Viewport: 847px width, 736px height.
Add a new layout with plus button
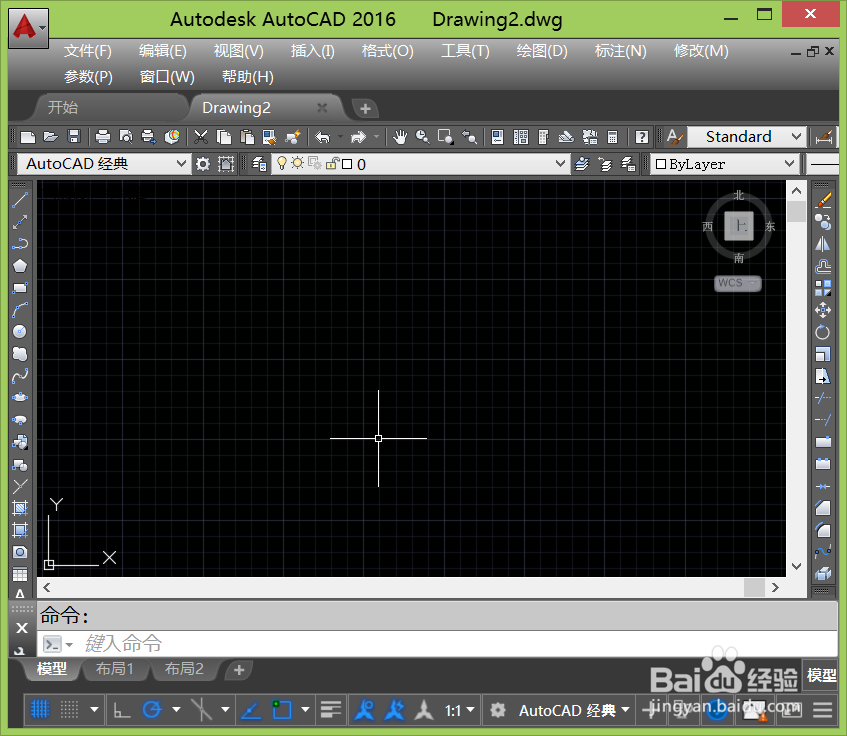pyautogui.click(x=239, y=670)
